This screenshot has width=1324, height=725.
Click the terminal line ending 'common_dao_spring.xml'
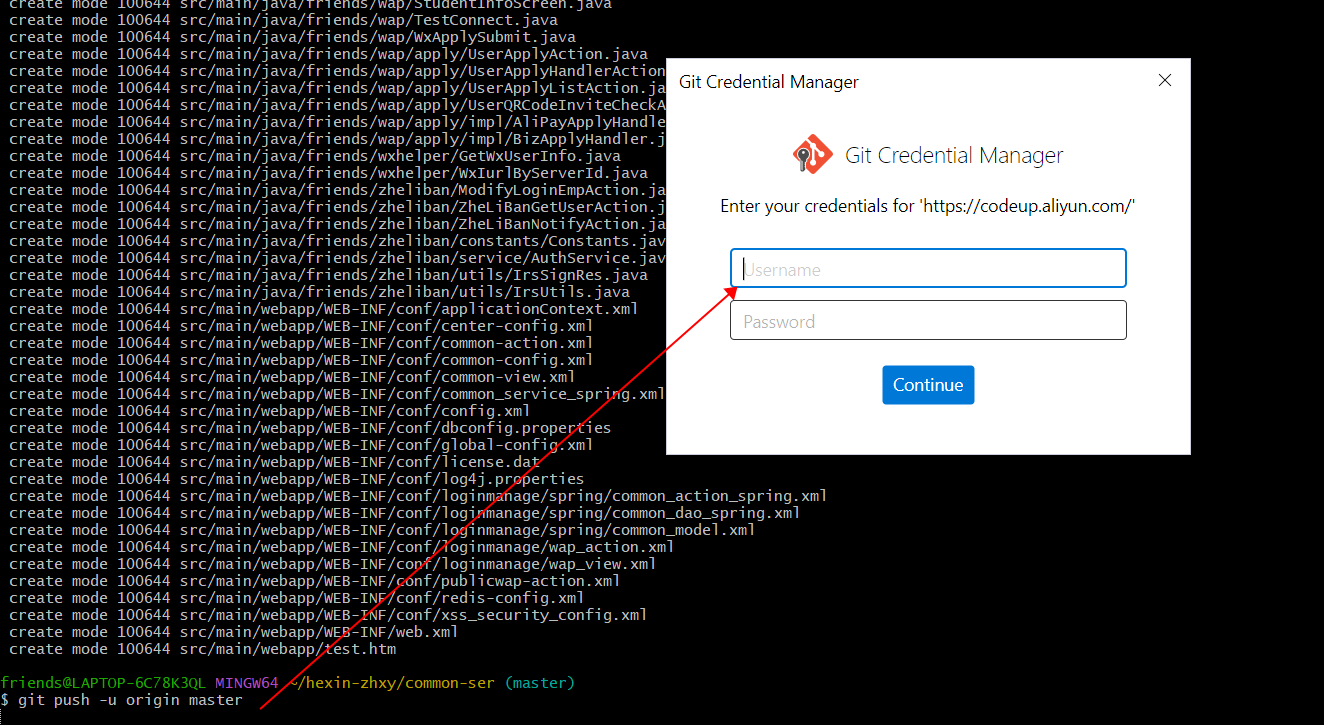click(x=405, y=513)
